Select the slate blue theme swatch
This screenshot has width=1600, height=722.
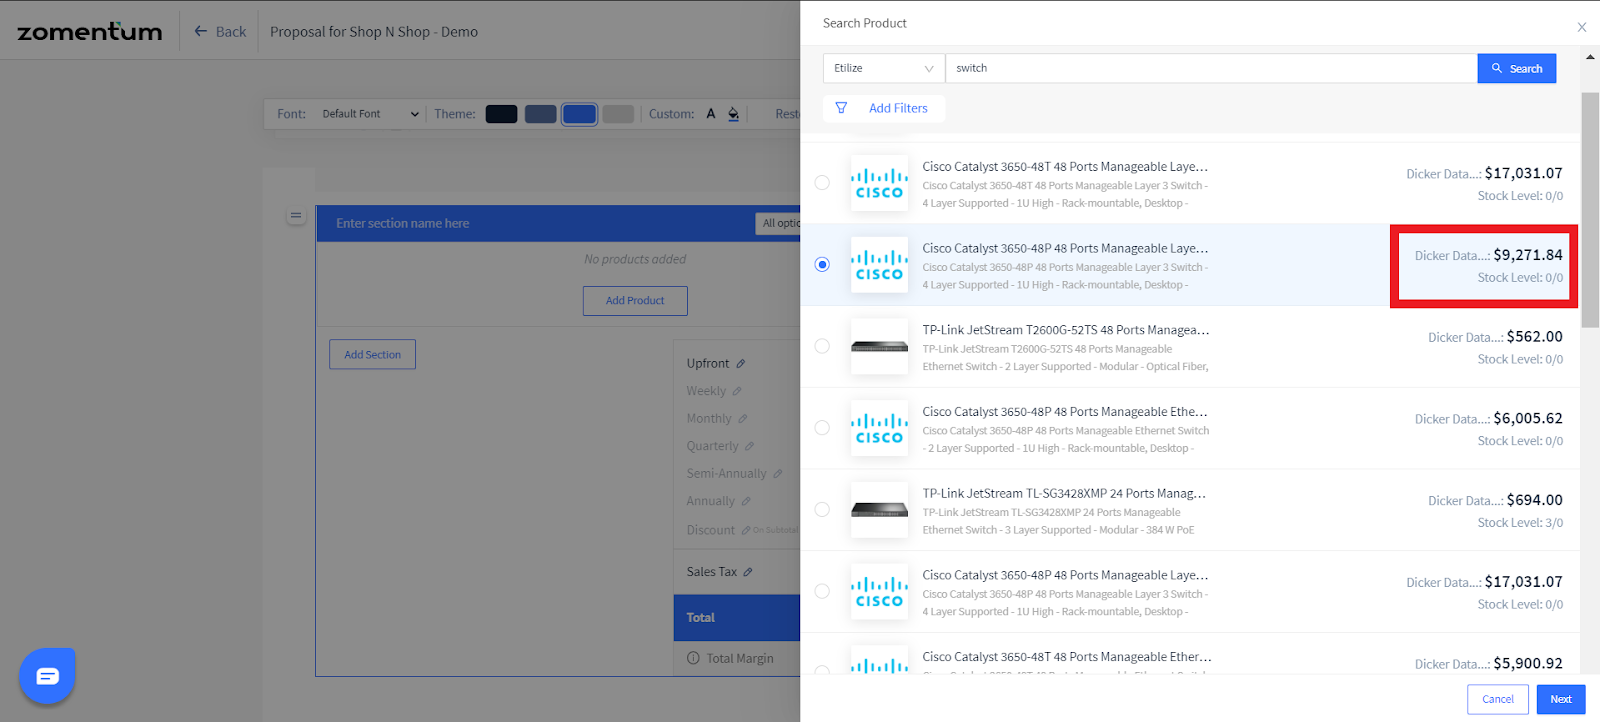pos(540,114)
